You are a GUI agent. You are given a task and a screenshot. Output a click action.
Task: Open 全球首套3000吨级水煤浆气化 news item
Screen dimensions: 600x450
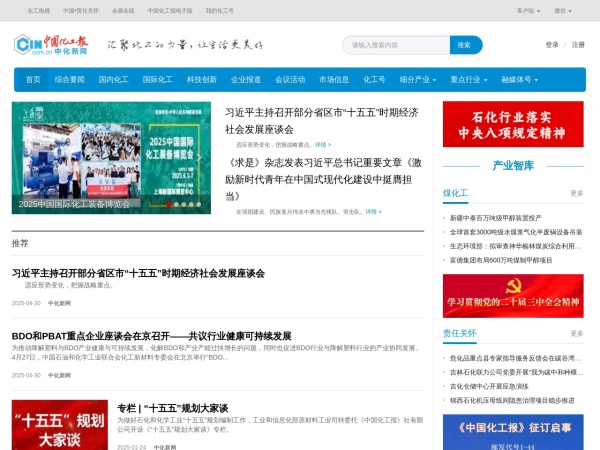516,232
